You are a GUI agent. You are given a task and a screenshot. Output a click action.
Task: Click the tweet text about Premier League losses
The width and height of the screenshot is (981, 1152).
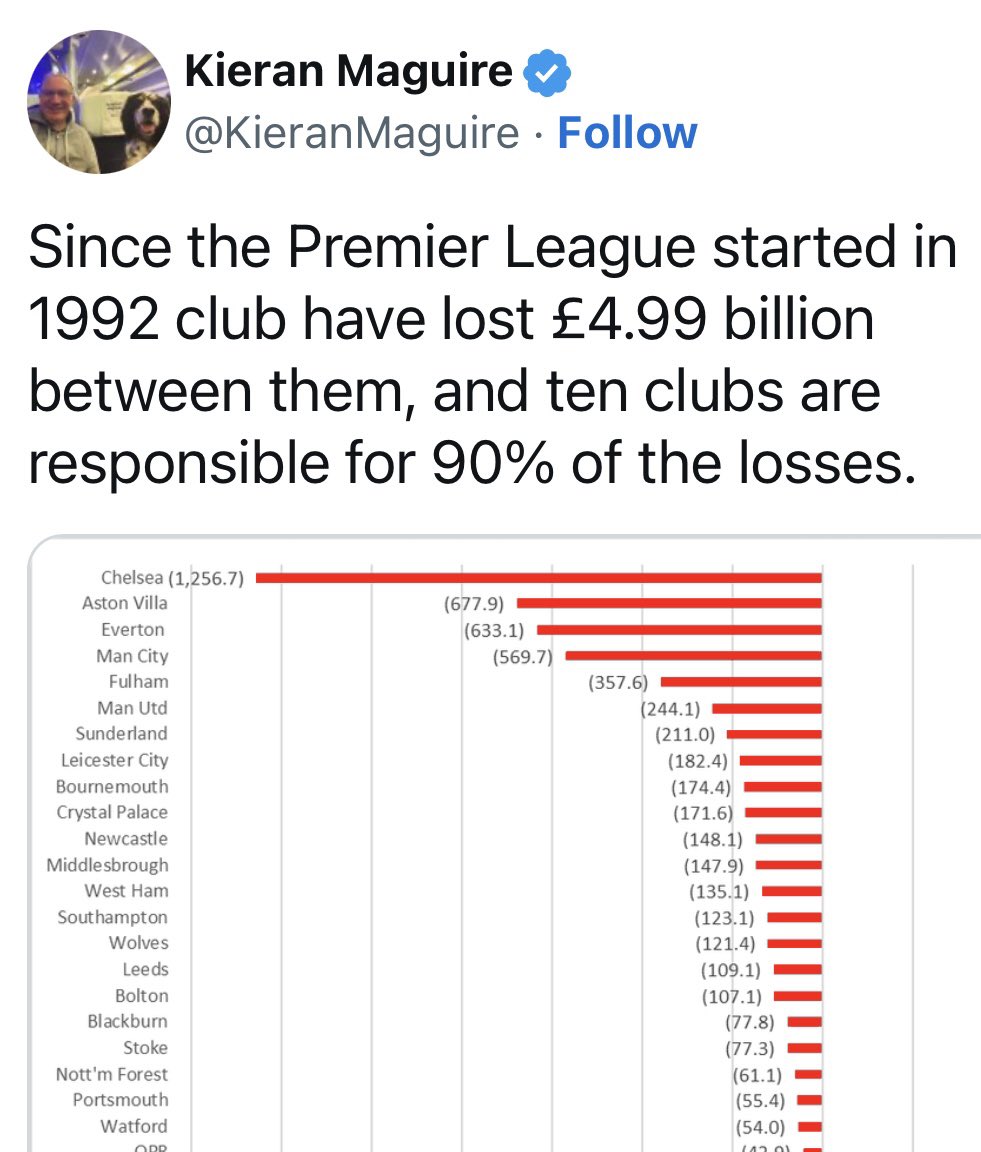point(490,356)
